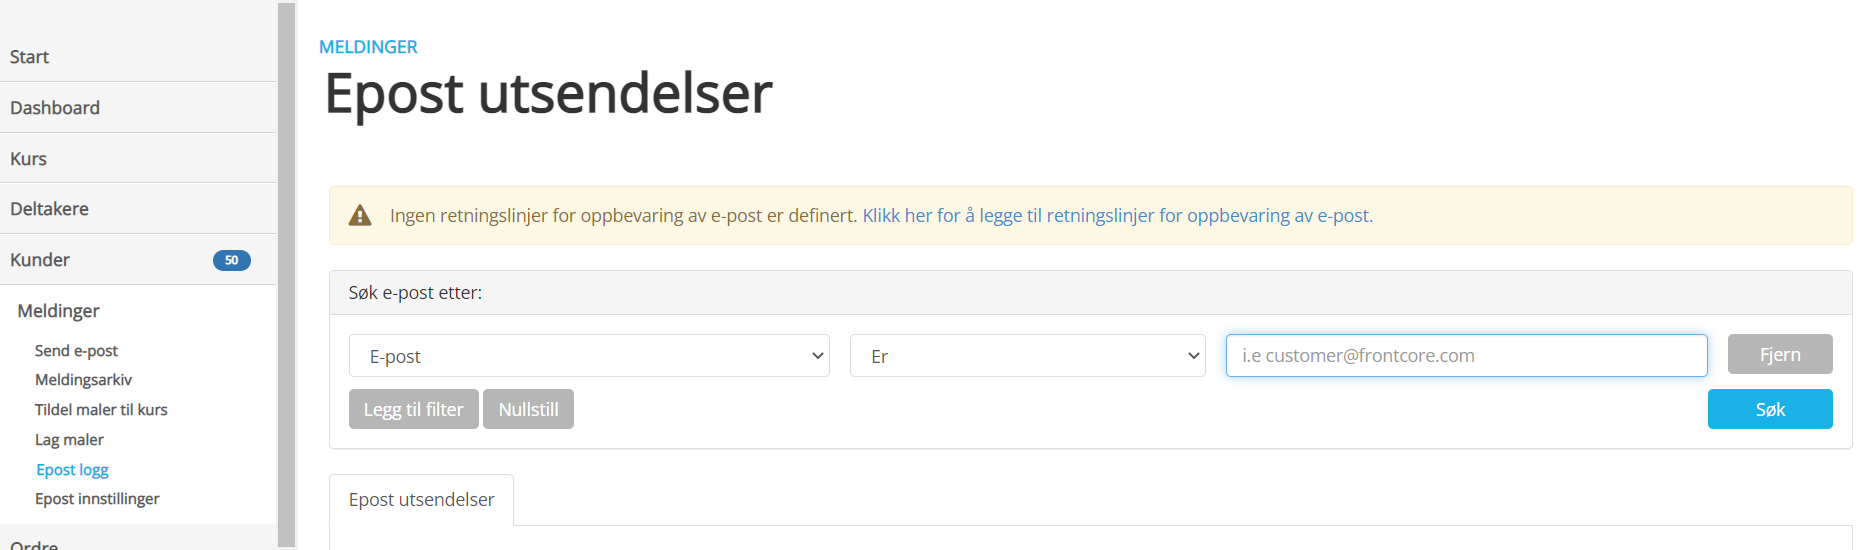The height and width of the screenshot is (550, 1866).
Task: Select Epost innstillinger in the sidebar
Action: point(97,499)
